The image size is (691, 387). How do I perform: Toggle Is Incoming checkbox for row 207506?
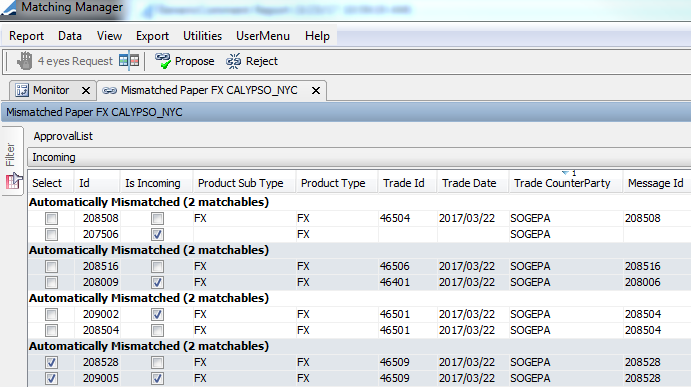point(157,234)
